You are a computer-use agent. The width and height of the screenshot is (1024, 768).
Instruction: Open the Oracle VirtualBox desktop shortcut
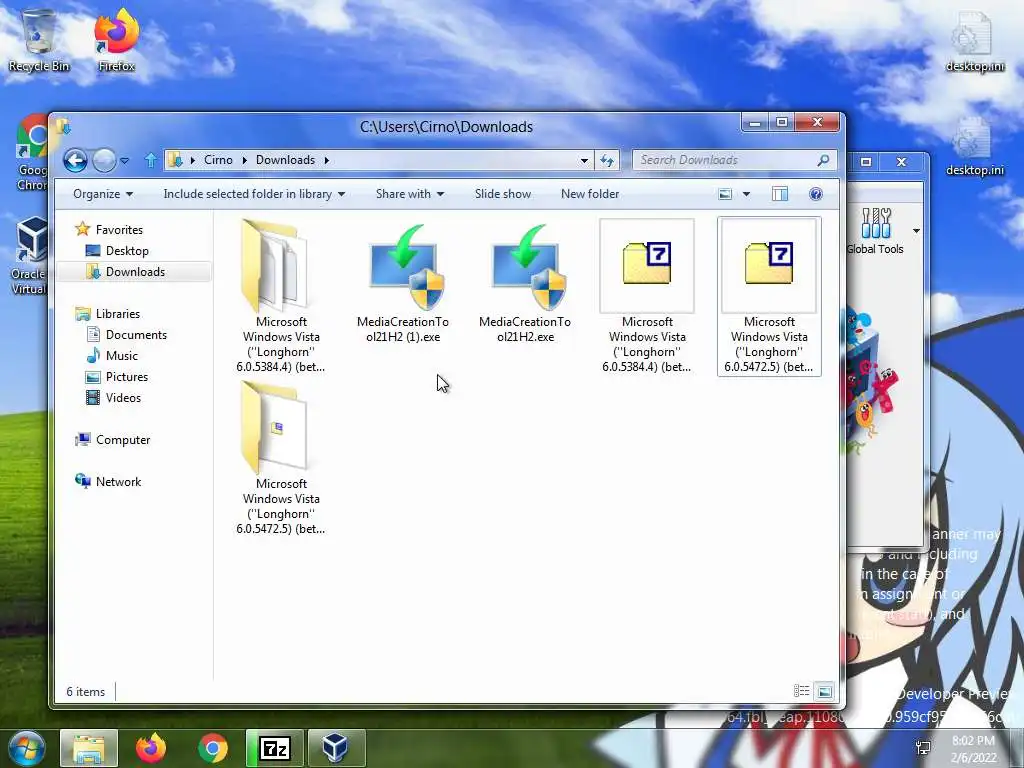29,256
